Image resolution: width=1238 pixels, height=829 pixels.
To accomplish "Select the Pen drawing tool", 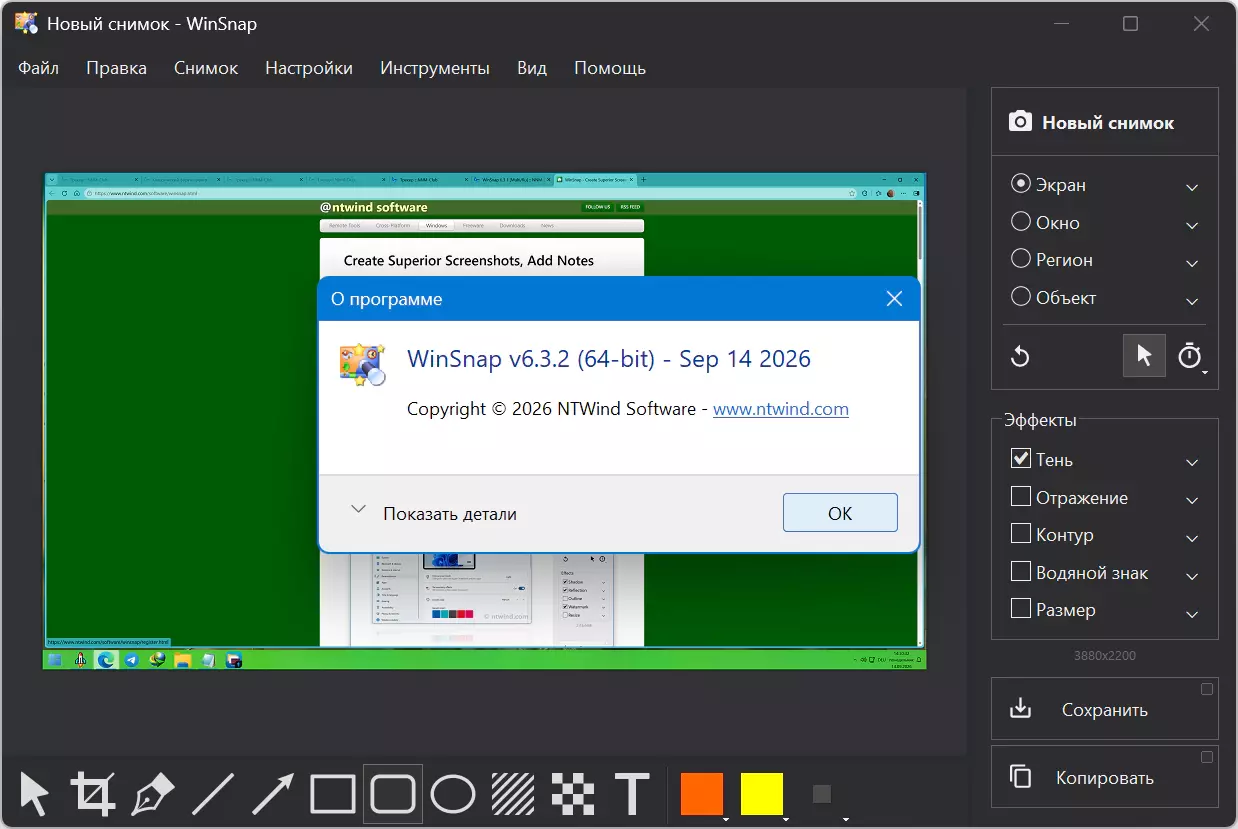I will (152, 794).
